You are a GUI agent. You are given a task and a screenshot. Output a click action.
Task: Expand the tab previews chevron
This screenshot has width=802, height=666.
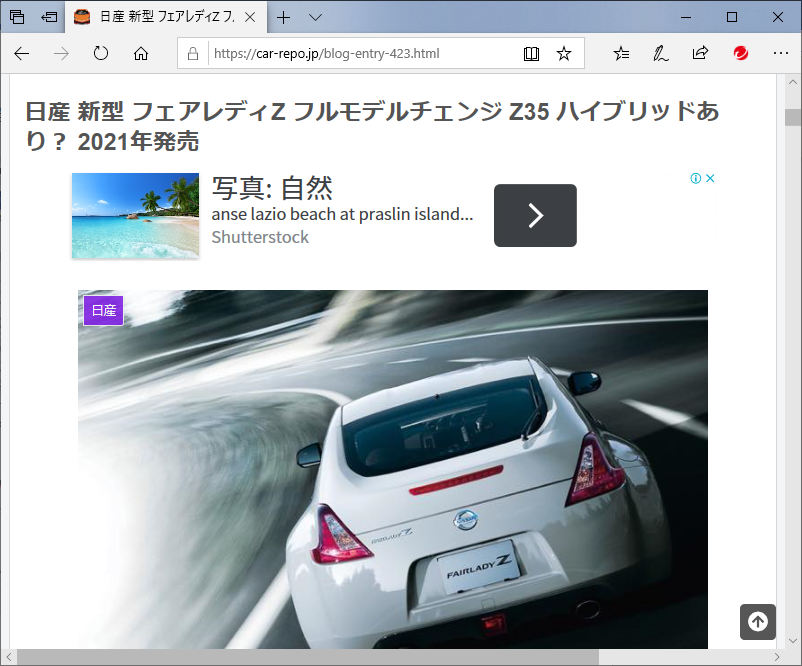[315, 17]
